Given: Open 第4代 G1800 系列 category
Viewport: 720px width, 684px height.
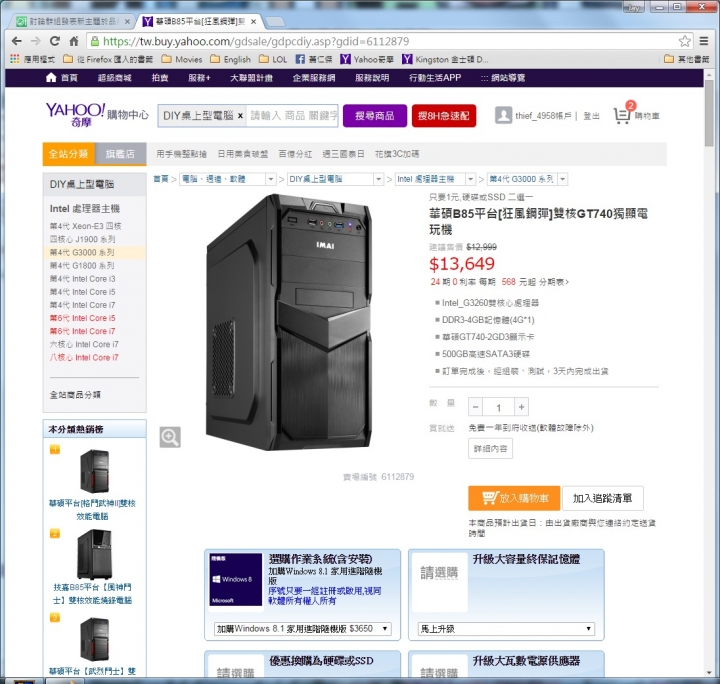Looking at the screenshot, I should point(82,265).
